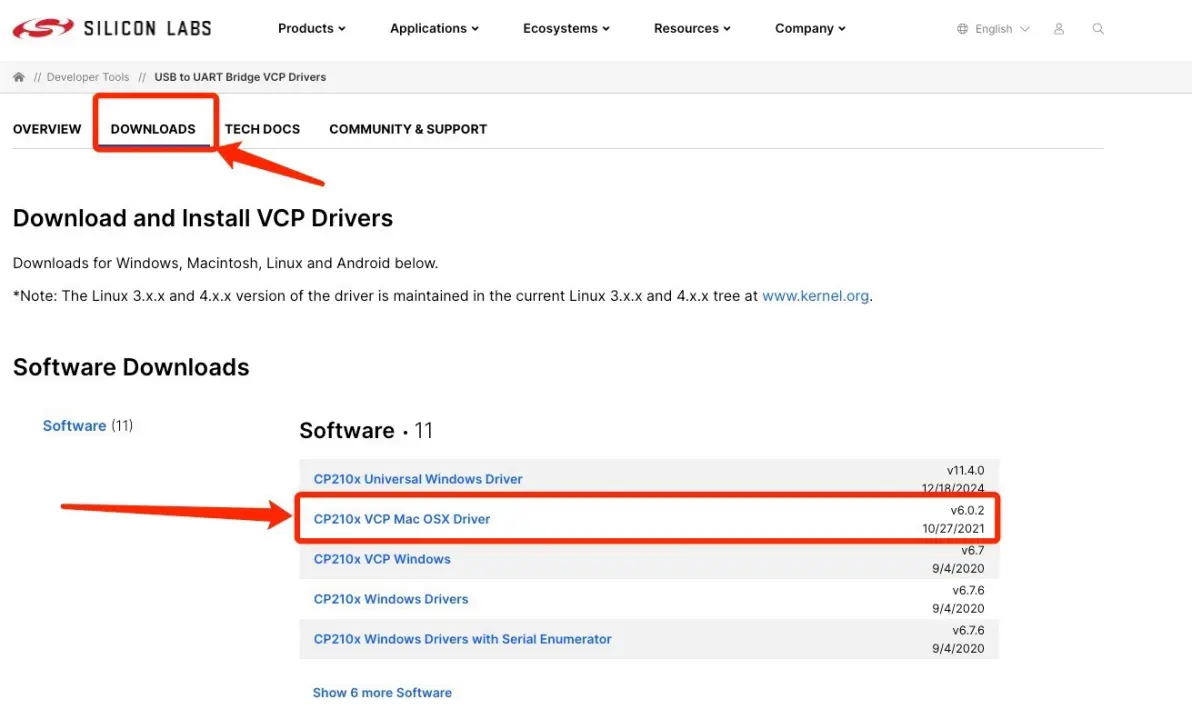Click the Silicon Labs logo
The height and width of the screenshot is (719, 1192).
click(x=112, y=28)
